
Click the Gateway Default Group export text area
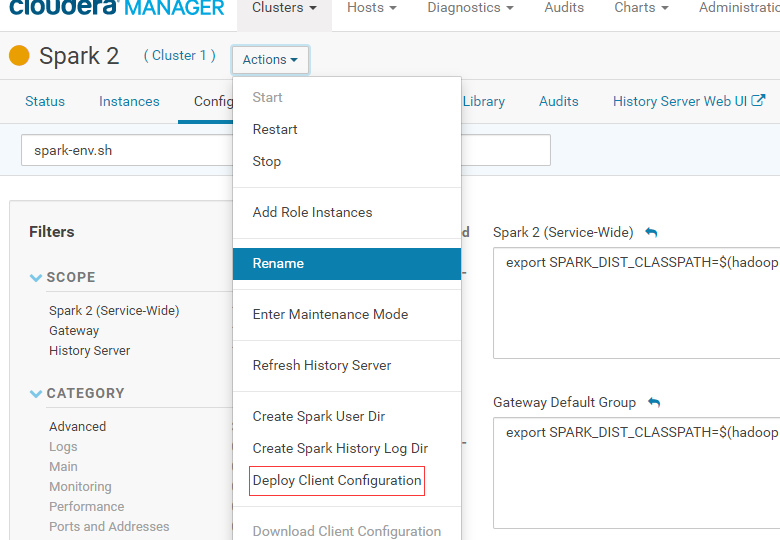637,473
